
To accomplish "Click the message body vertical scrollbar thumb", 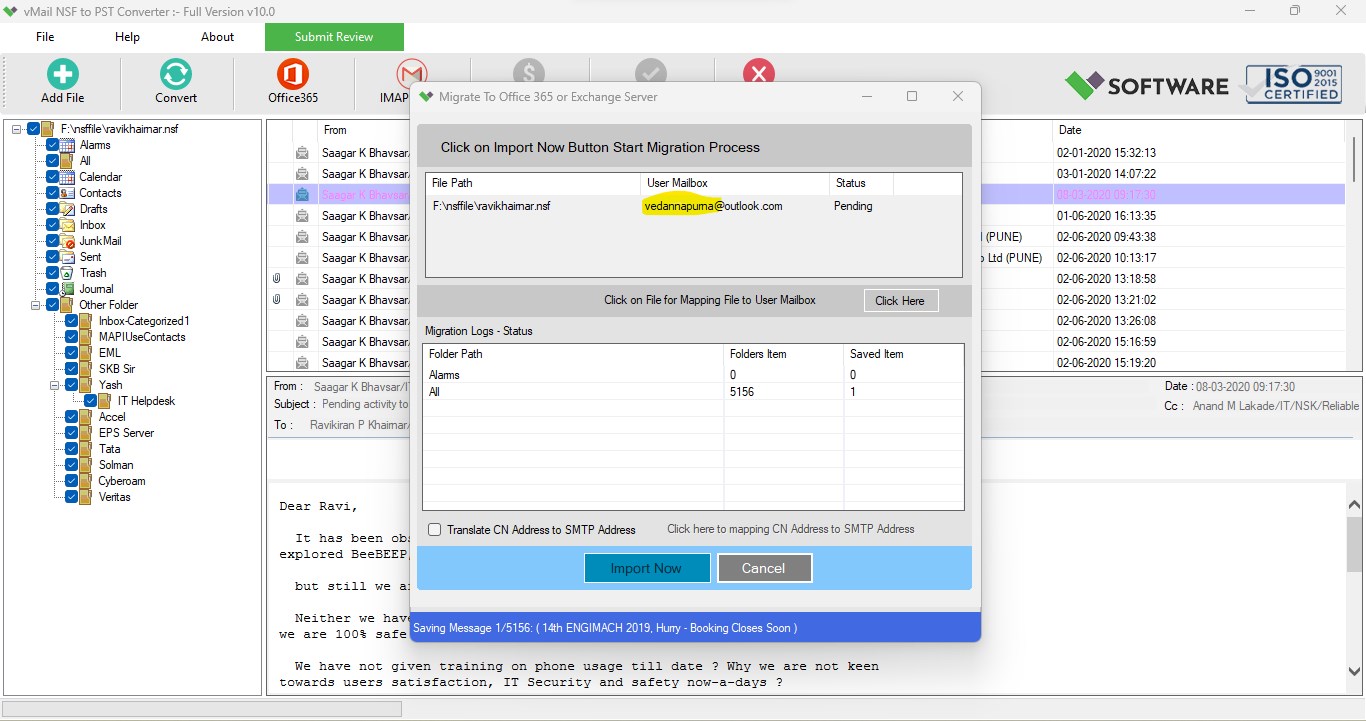I will coord(1354,545).
